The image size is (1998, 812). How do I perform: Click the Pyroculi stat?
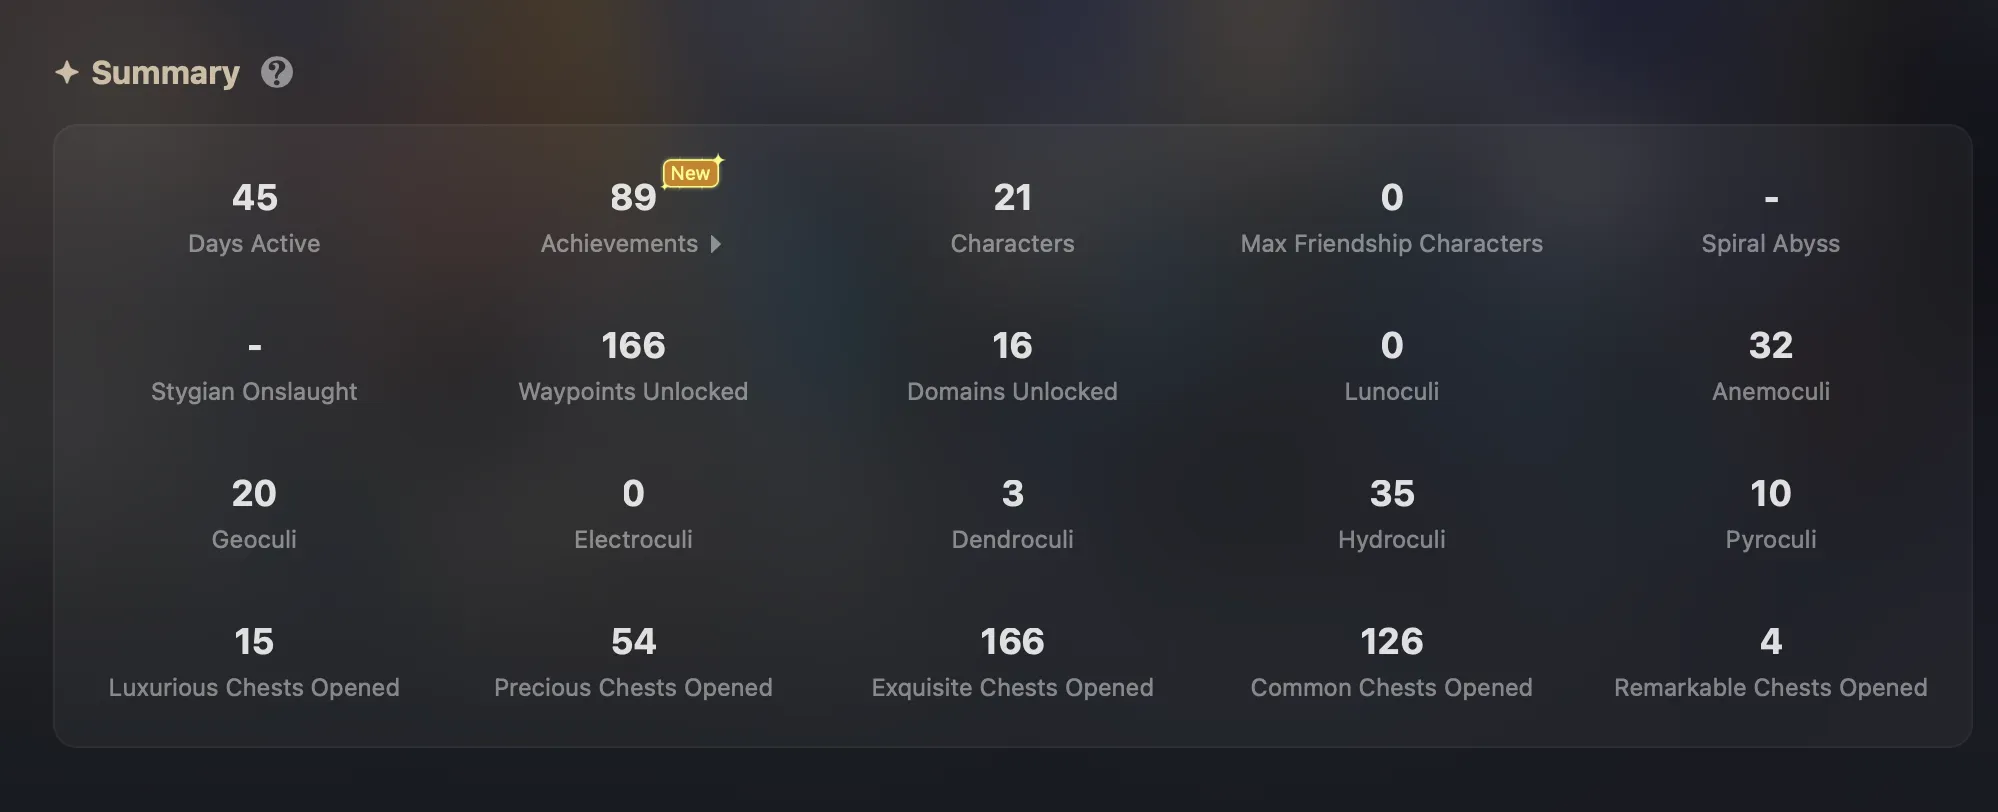click(1770, 515)
